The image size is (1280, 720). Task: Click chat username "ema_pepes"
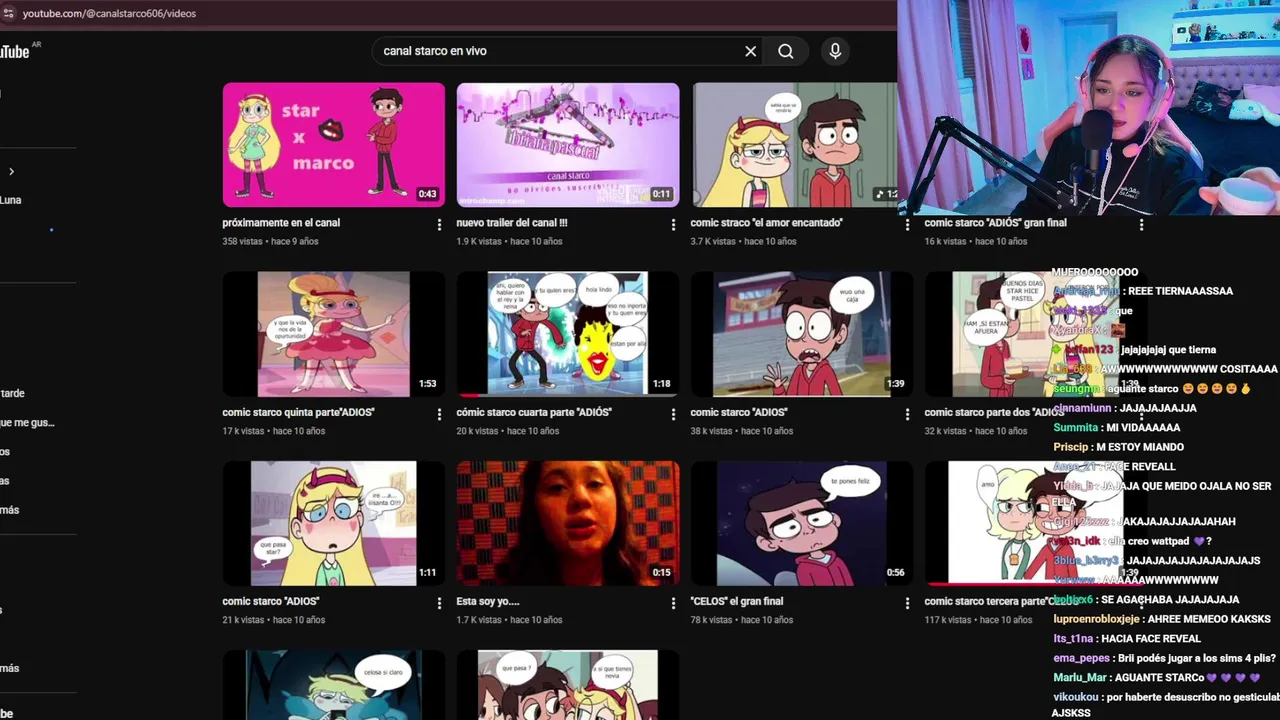coord(1082,658)
